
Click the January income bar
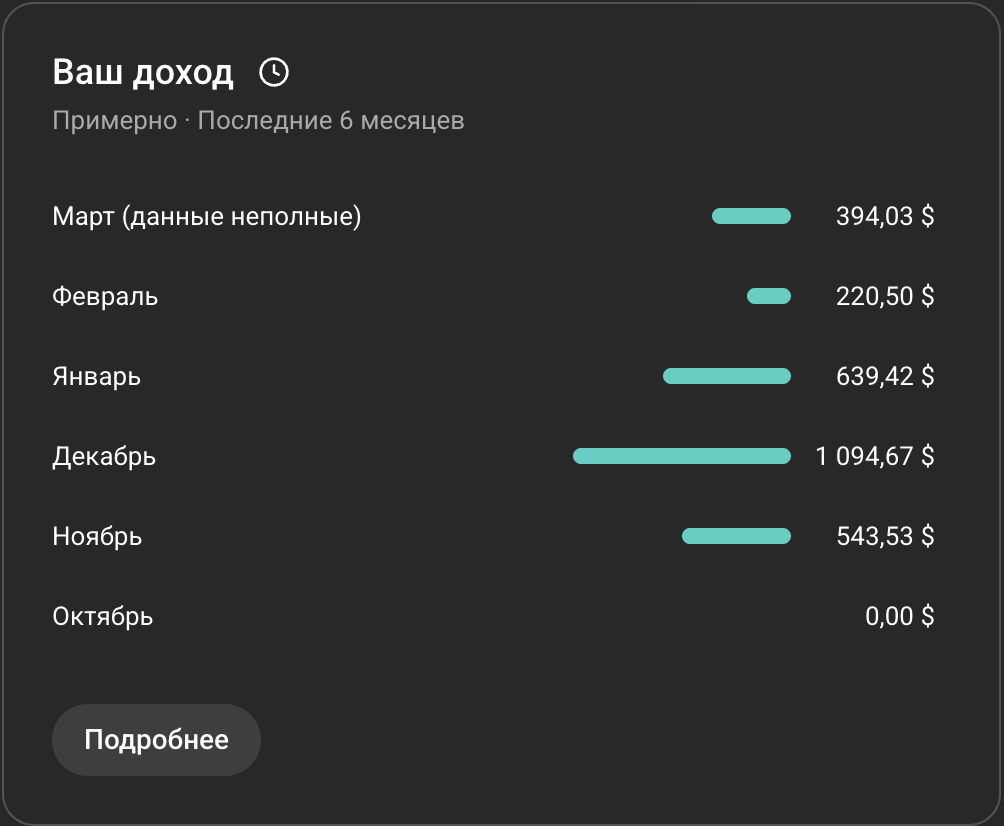click(727, 376)
